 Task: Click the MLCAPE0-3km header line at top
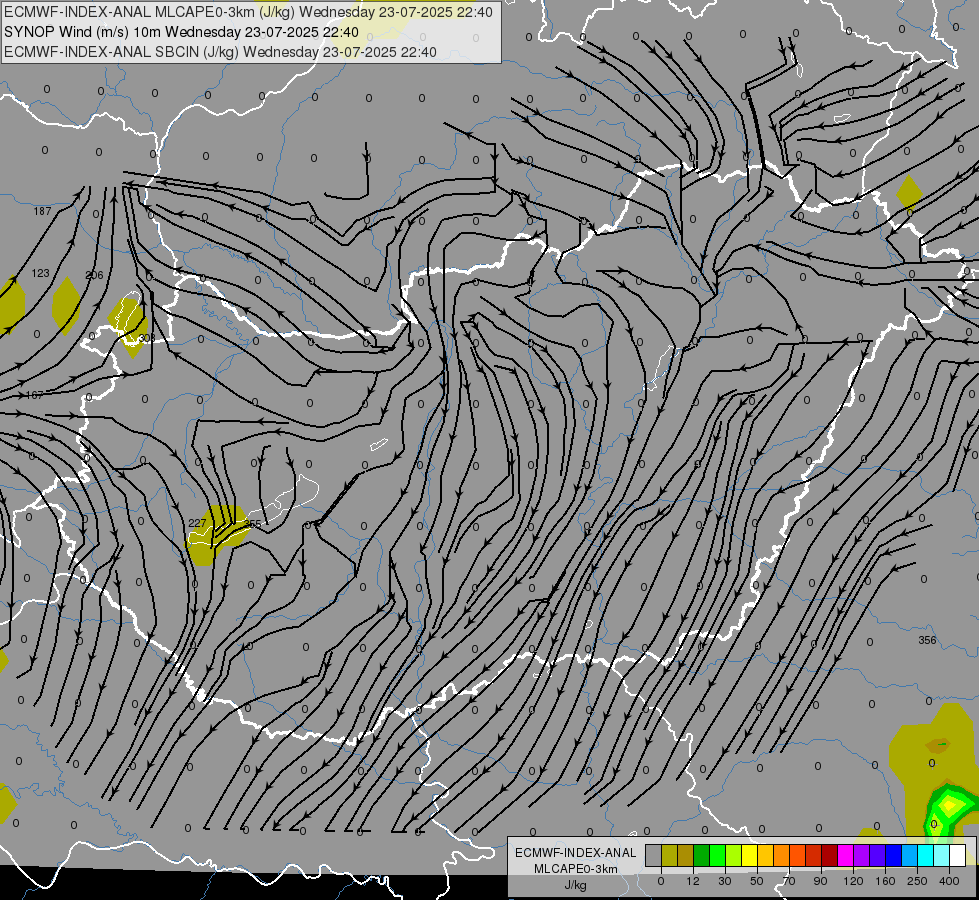point(248,12)
